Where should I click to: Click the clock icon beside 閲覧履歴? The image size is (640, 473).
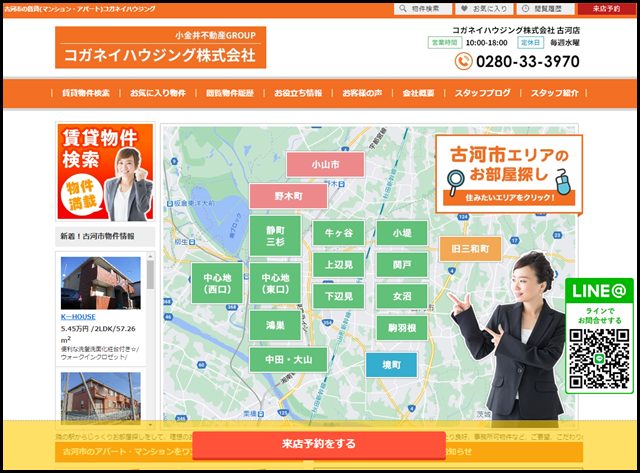(x=526, y=9)
